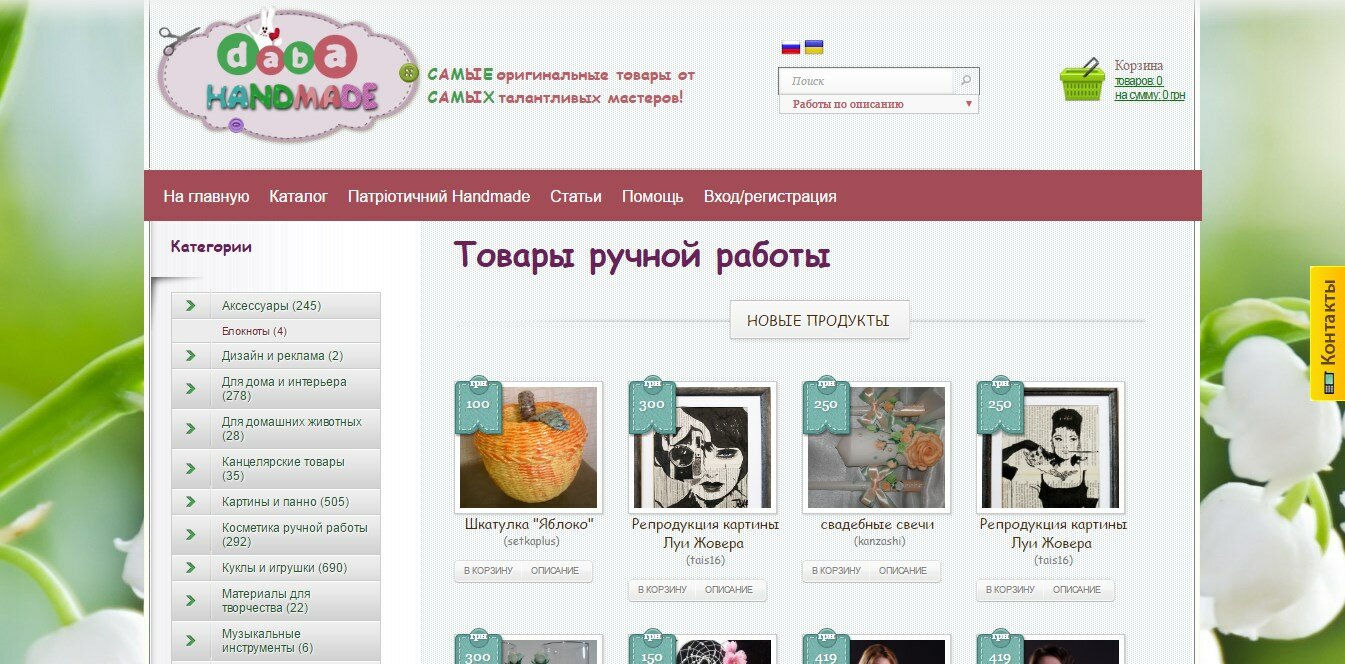Image resolution: width=1345 pixels, height=664 pixels.
Task: Open Патріотичний Handmade menu item
Action: coord(439,196)
